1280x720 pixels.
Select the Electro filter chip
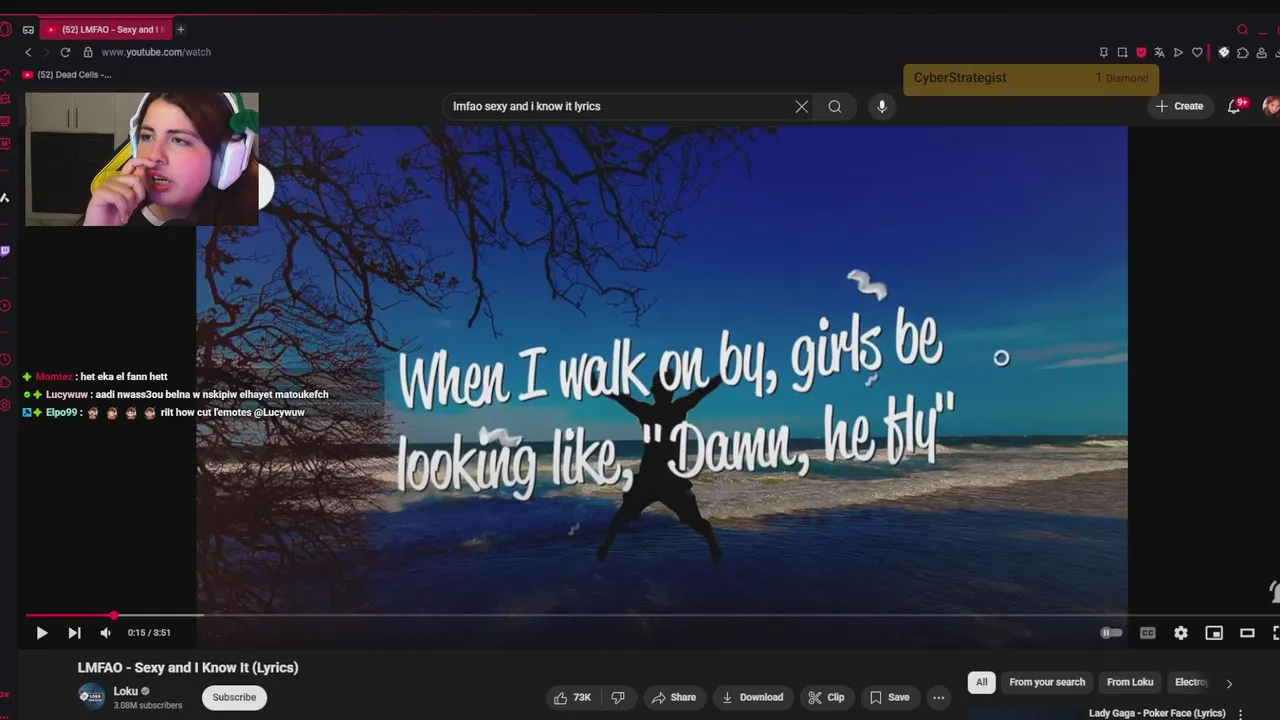(1191, 682)
